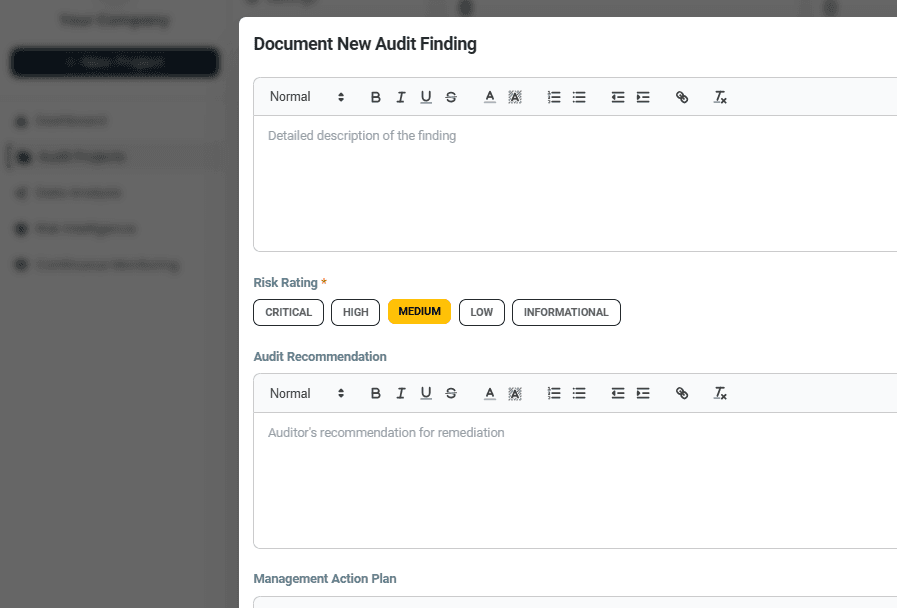Select the MEDIUM risk rating

click(418, 311)
